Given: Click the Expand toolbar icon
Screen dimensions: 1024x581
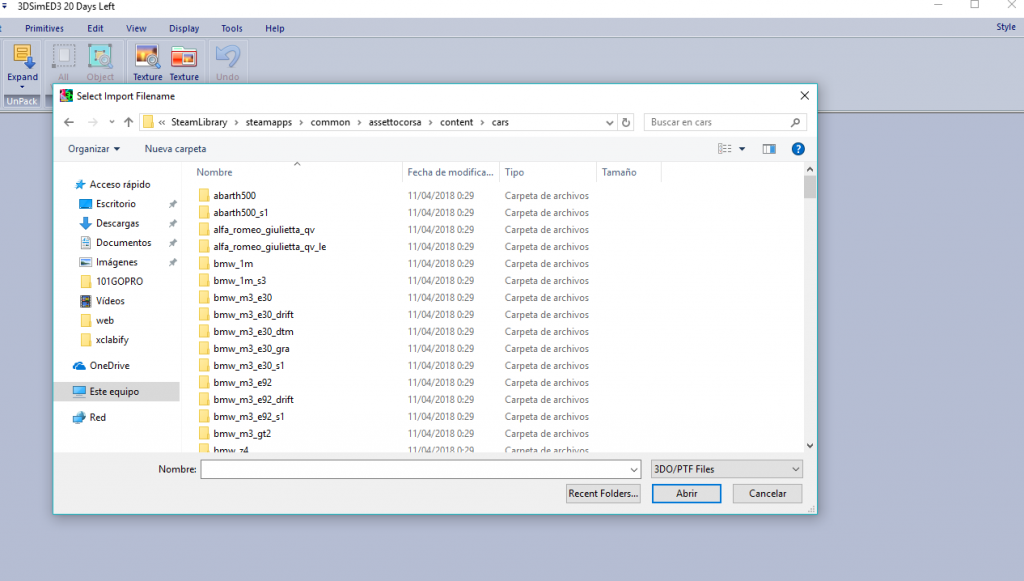Looking at the screenshot, I should pos(22,57).
